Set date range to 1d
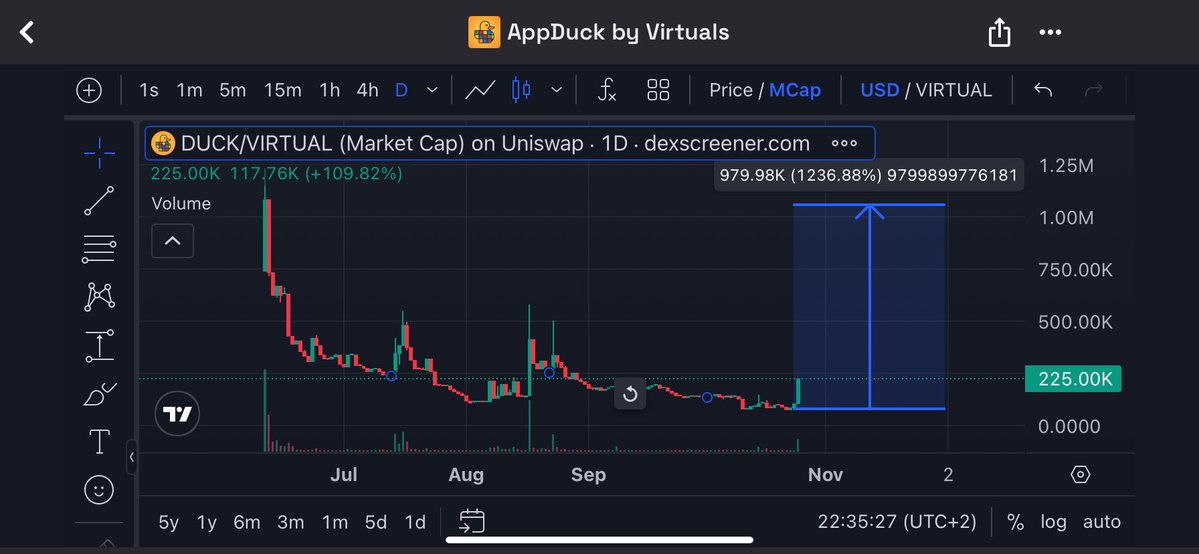Screen dimensions: 1199x554 point(415,523)
